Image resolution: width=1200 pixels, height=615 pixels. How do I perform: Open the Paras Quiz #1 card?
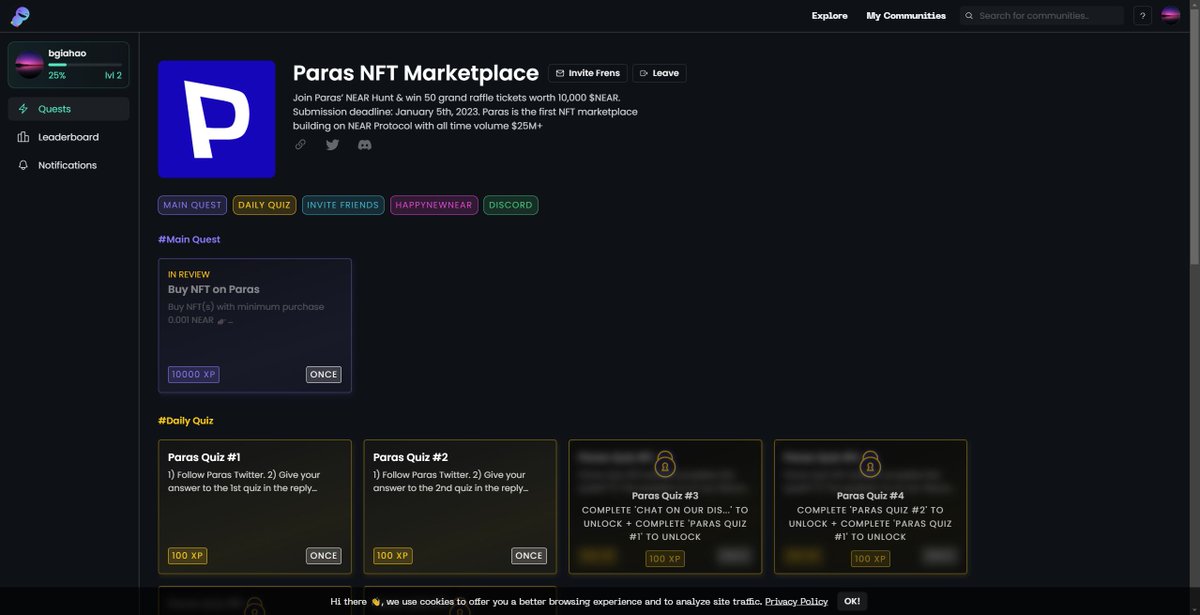[255, 507]
